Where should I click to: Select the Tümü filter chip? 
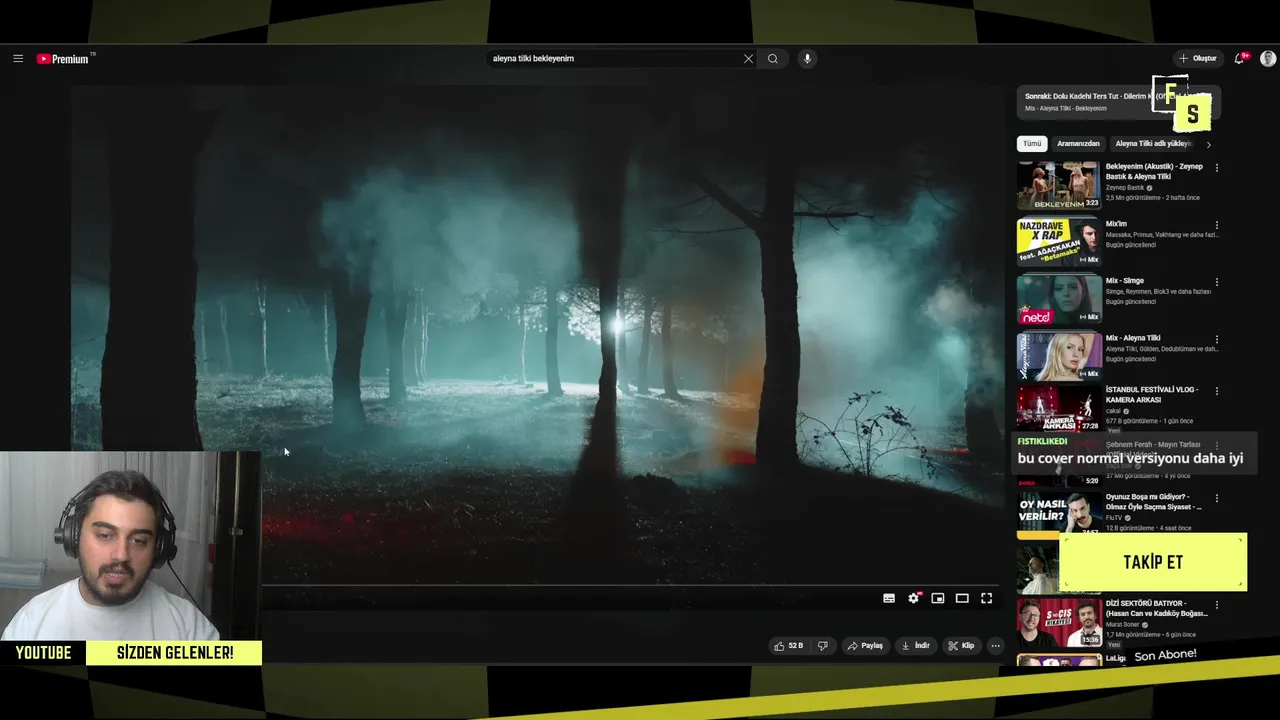1032,144
